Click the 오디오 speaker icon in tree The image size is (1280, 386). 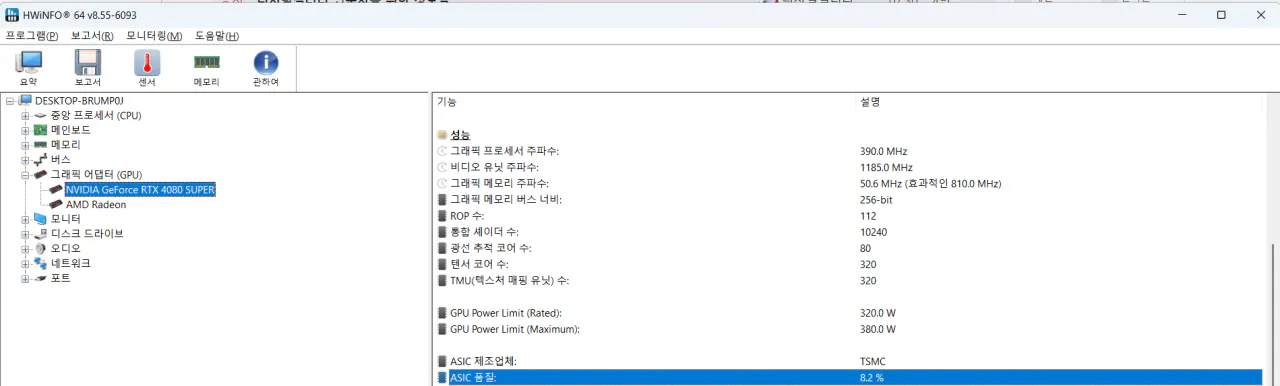pyautogui.click(x=40, y=248)
